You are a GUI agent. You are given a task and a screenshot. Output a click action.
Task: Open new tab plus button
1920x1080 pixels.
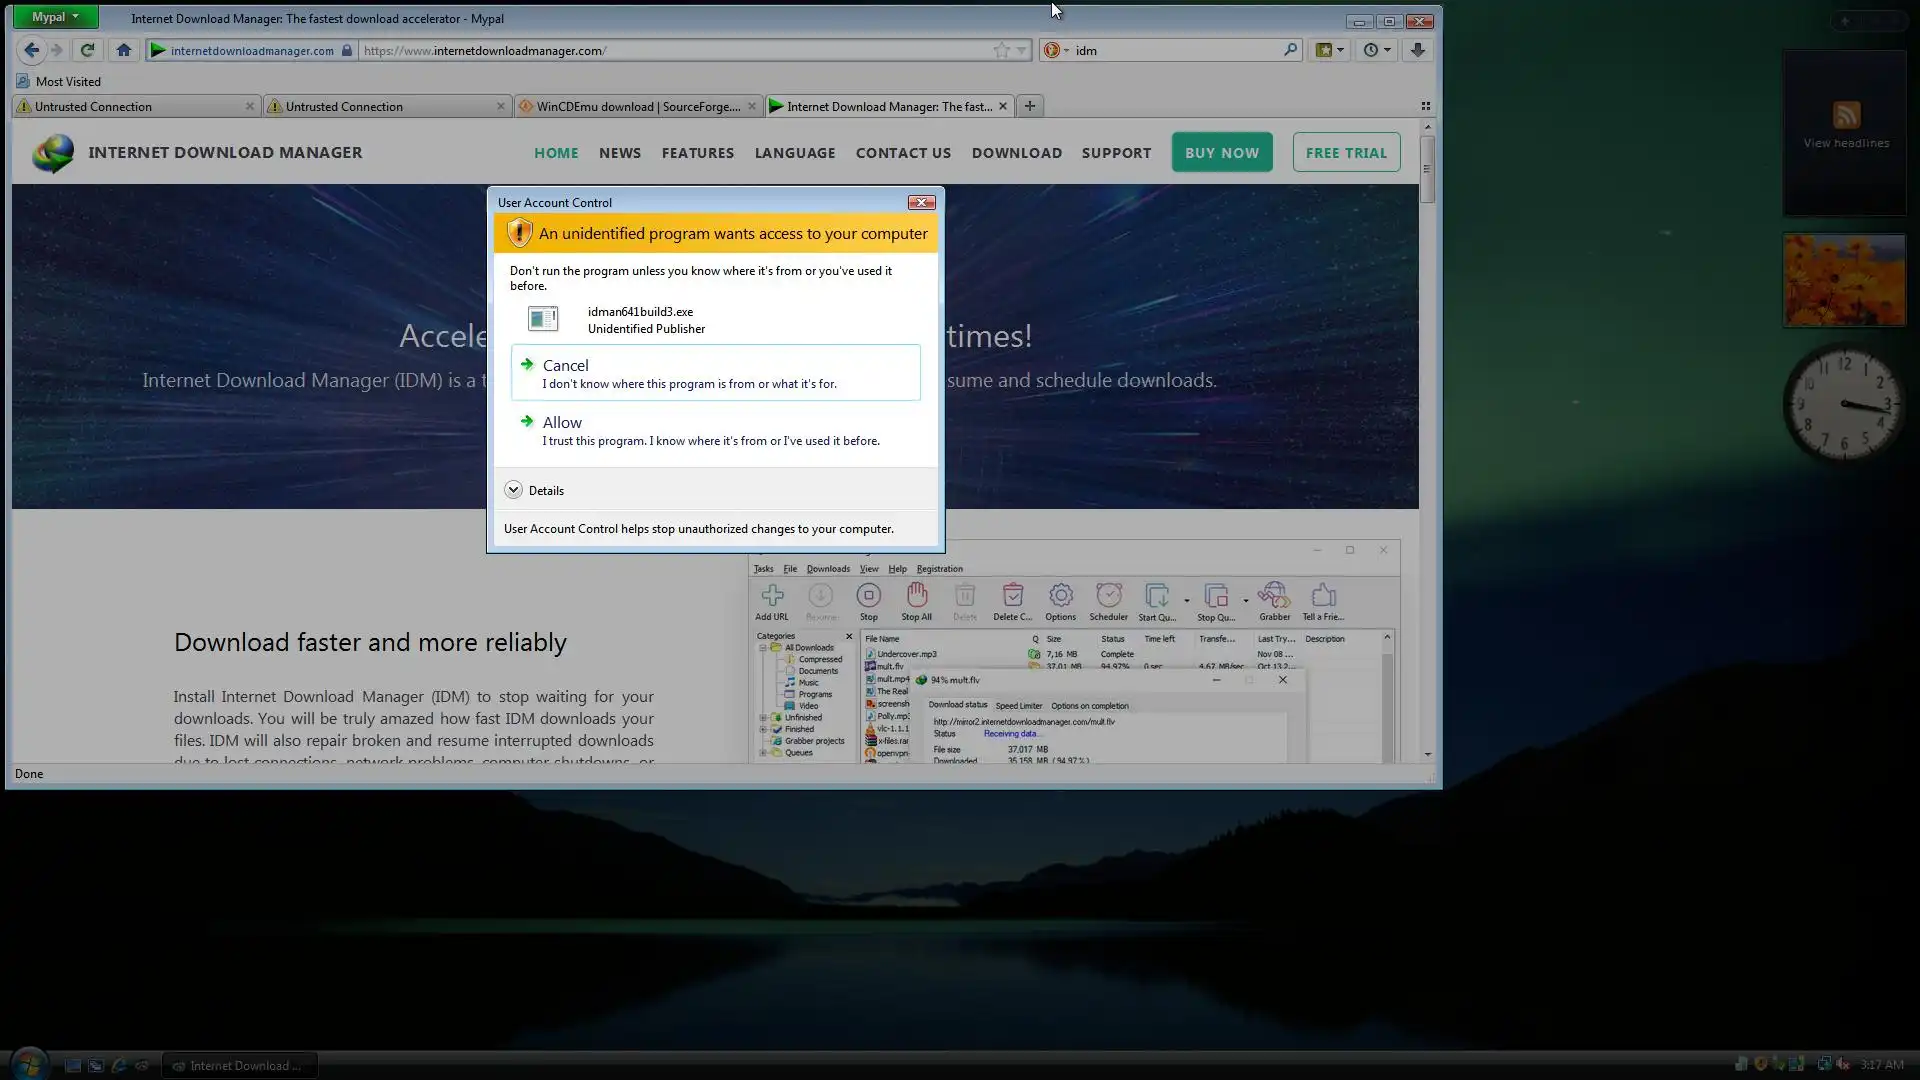pos(1030,106)
